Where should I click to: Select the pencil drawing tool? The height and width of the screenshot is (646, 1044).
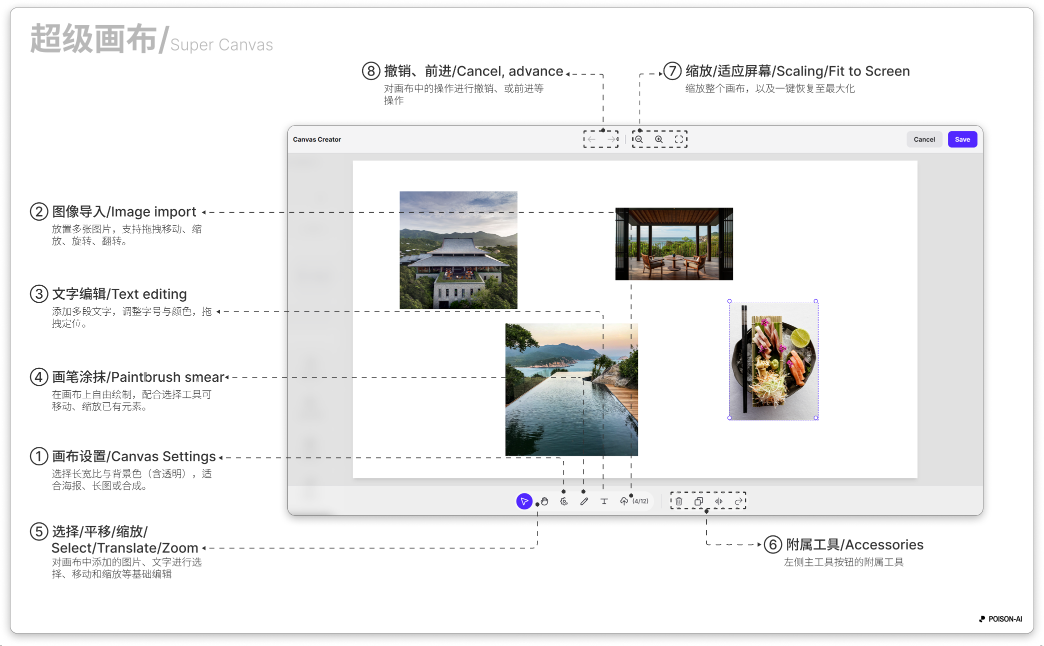(584, 501)
